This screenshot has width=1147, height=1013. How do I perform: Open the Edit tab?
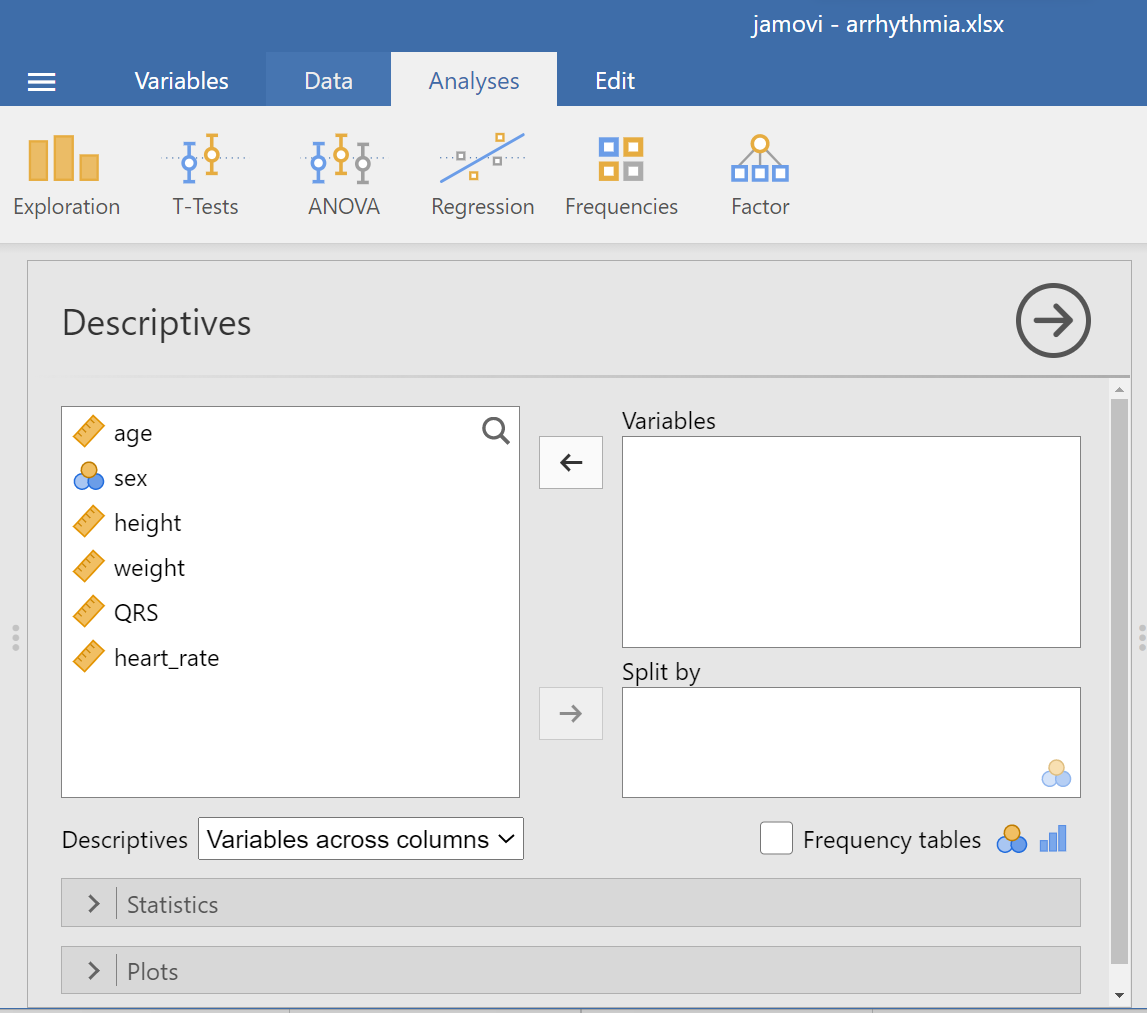(614, 81)
